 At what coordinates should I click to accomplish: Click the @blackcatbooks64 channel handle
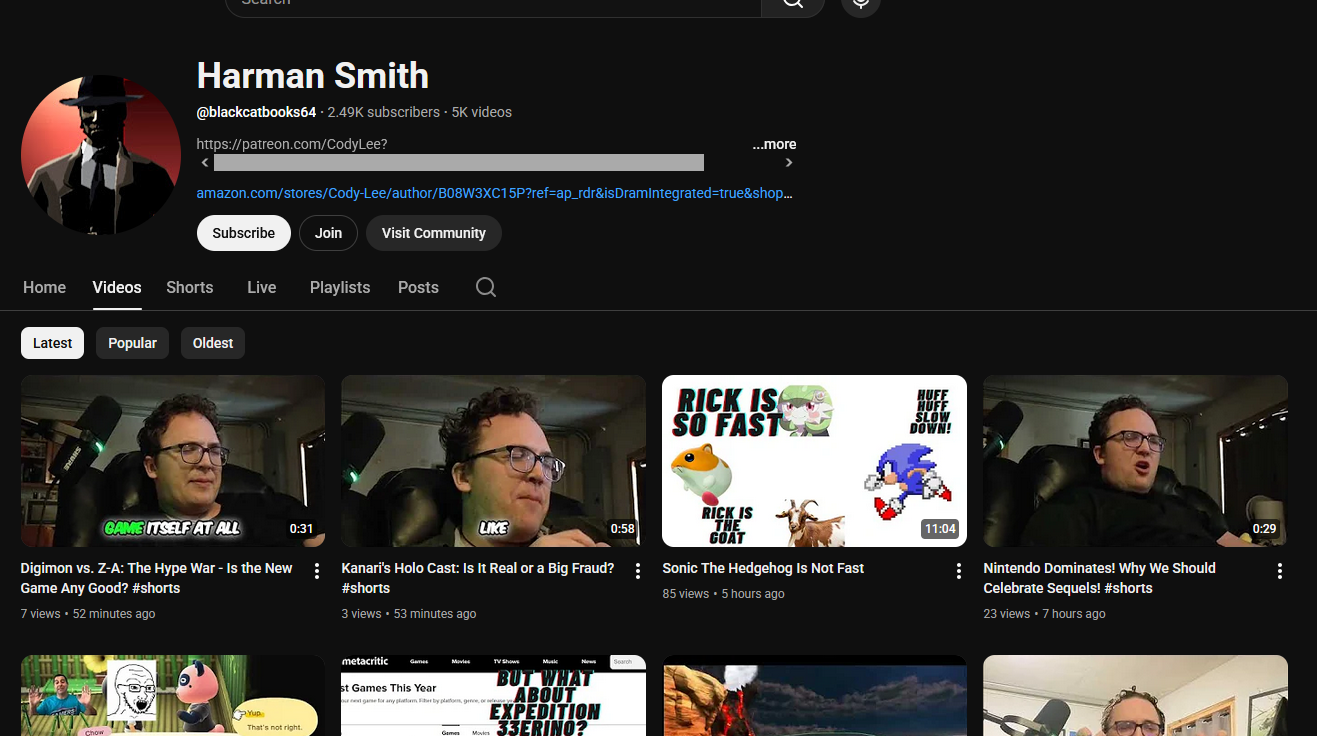(256, 112)
